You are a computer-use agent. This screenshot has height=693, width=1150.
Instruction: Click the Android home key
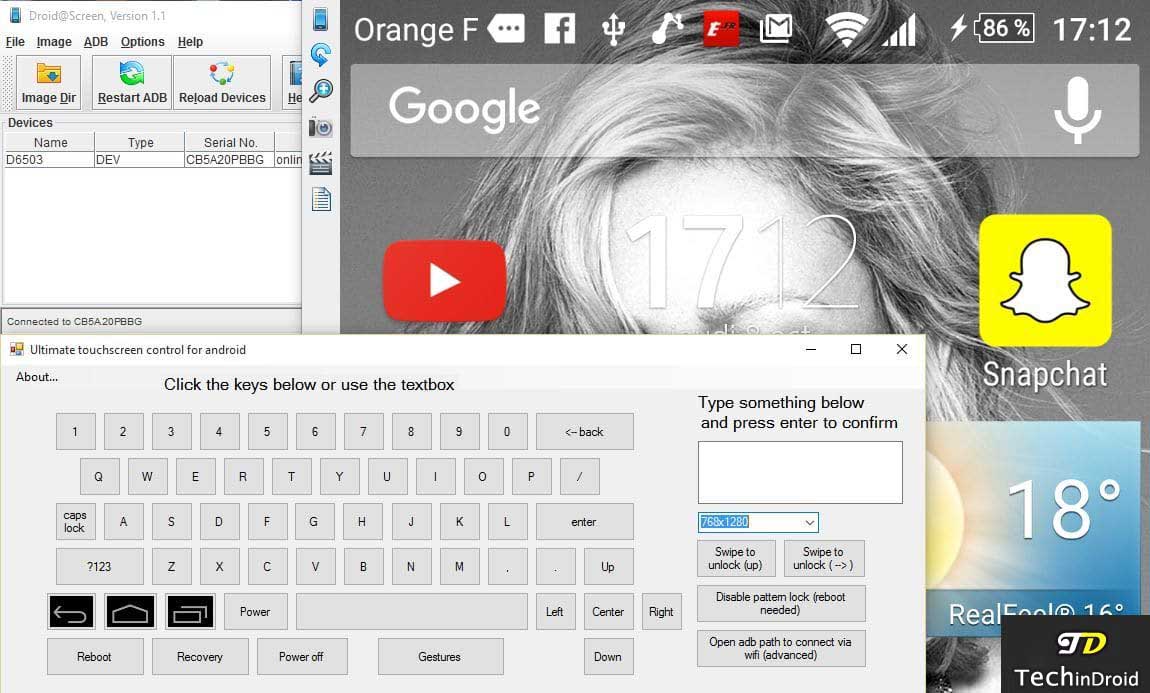click(131, 612)
